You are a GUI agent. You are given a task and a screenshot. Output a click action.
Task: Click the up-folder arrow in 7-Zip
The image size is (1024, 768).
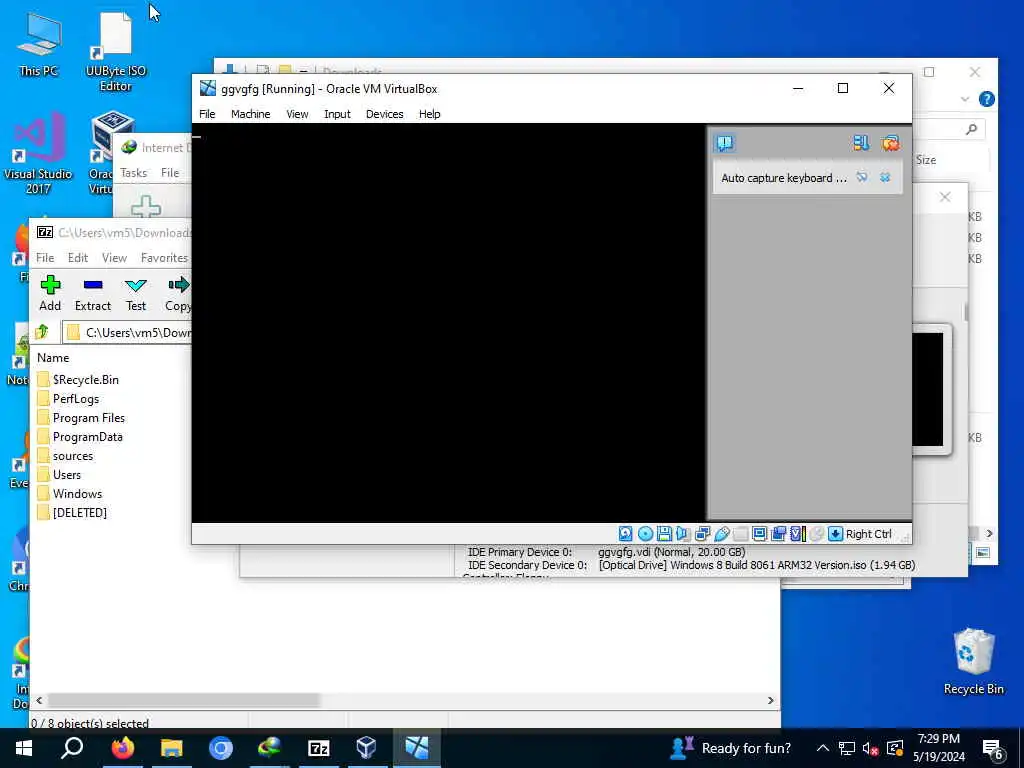tap(42, 332)
